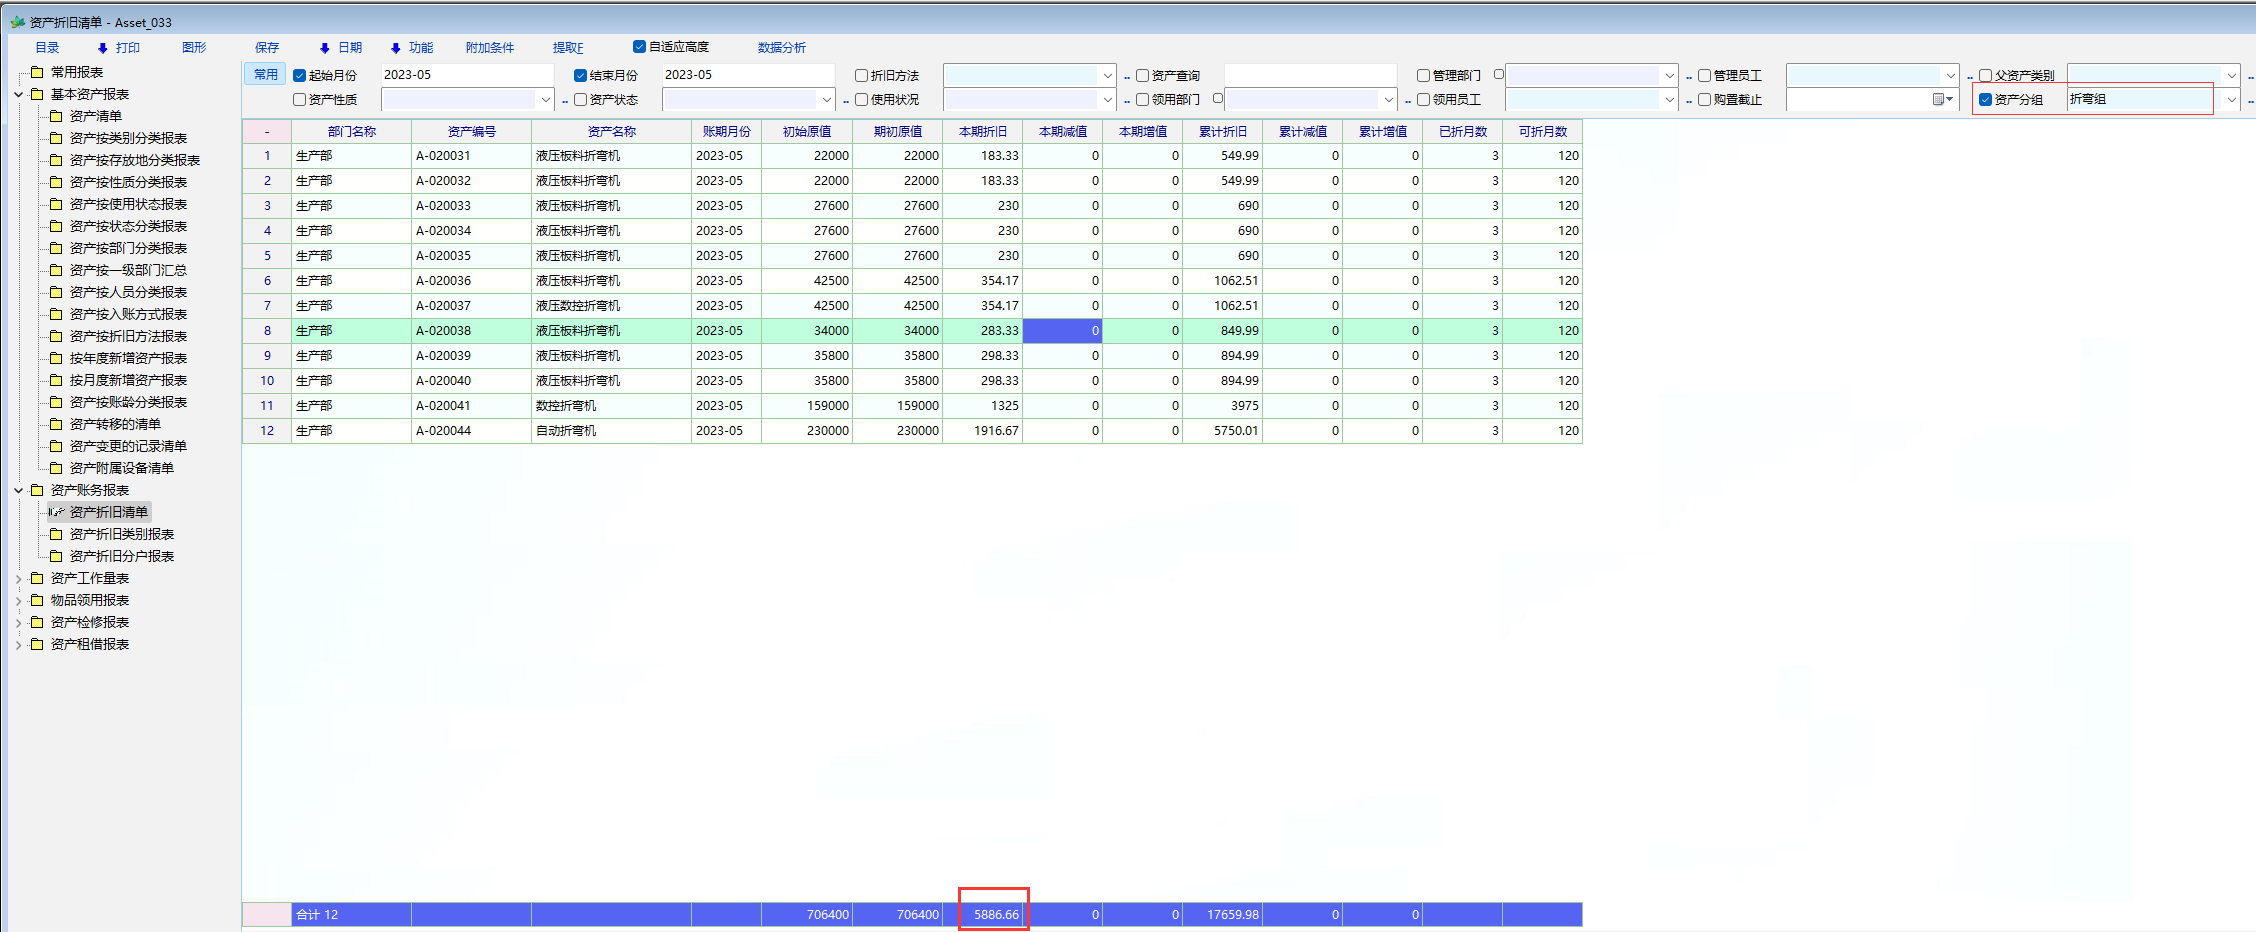Click the 日期 date arrow icon

[324, 48]
